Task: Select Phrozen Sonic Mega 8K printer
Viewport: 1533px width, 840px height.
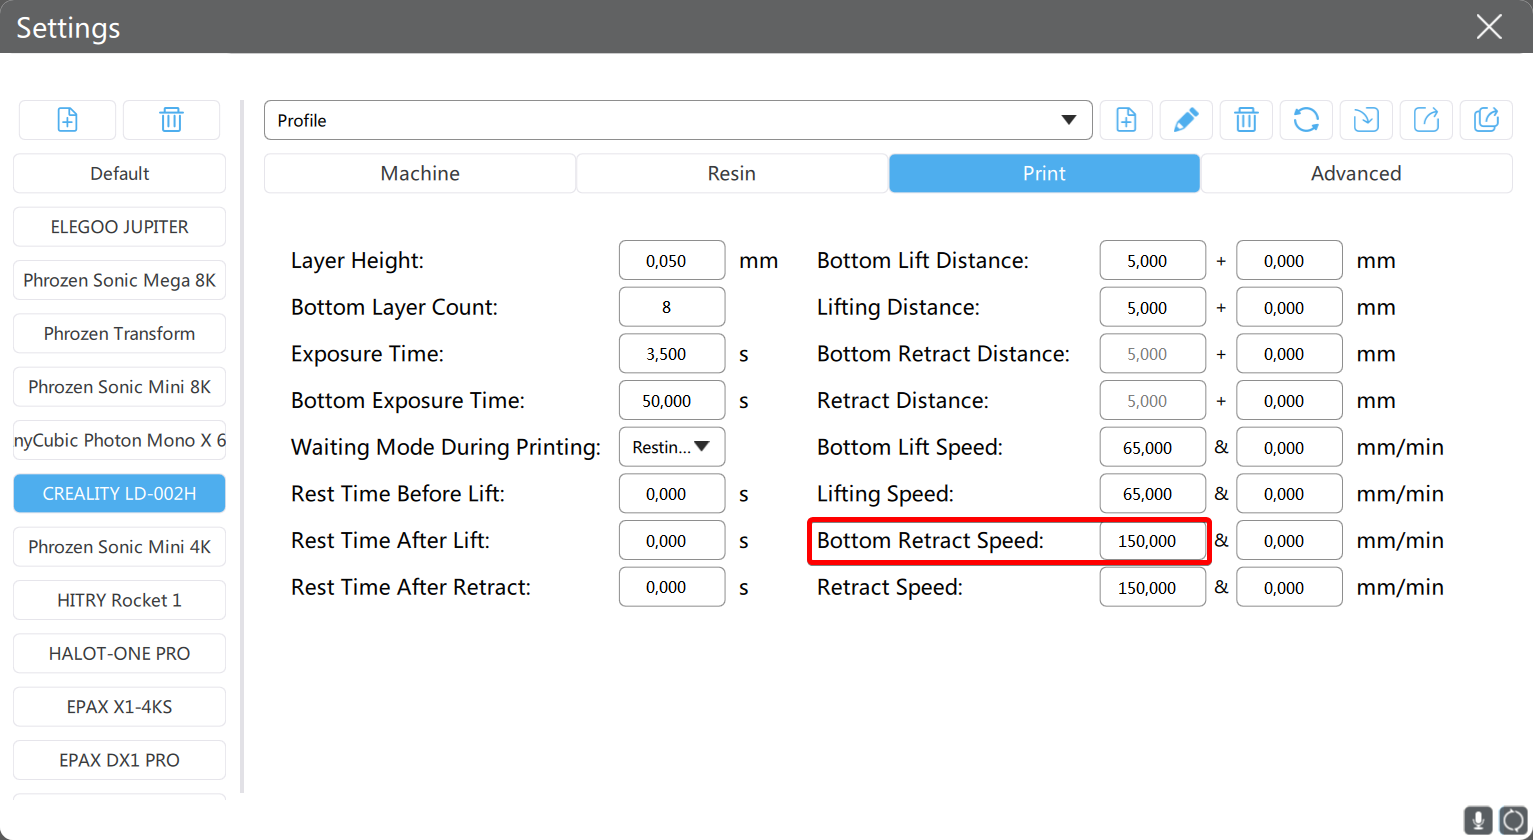Action: 120,280
